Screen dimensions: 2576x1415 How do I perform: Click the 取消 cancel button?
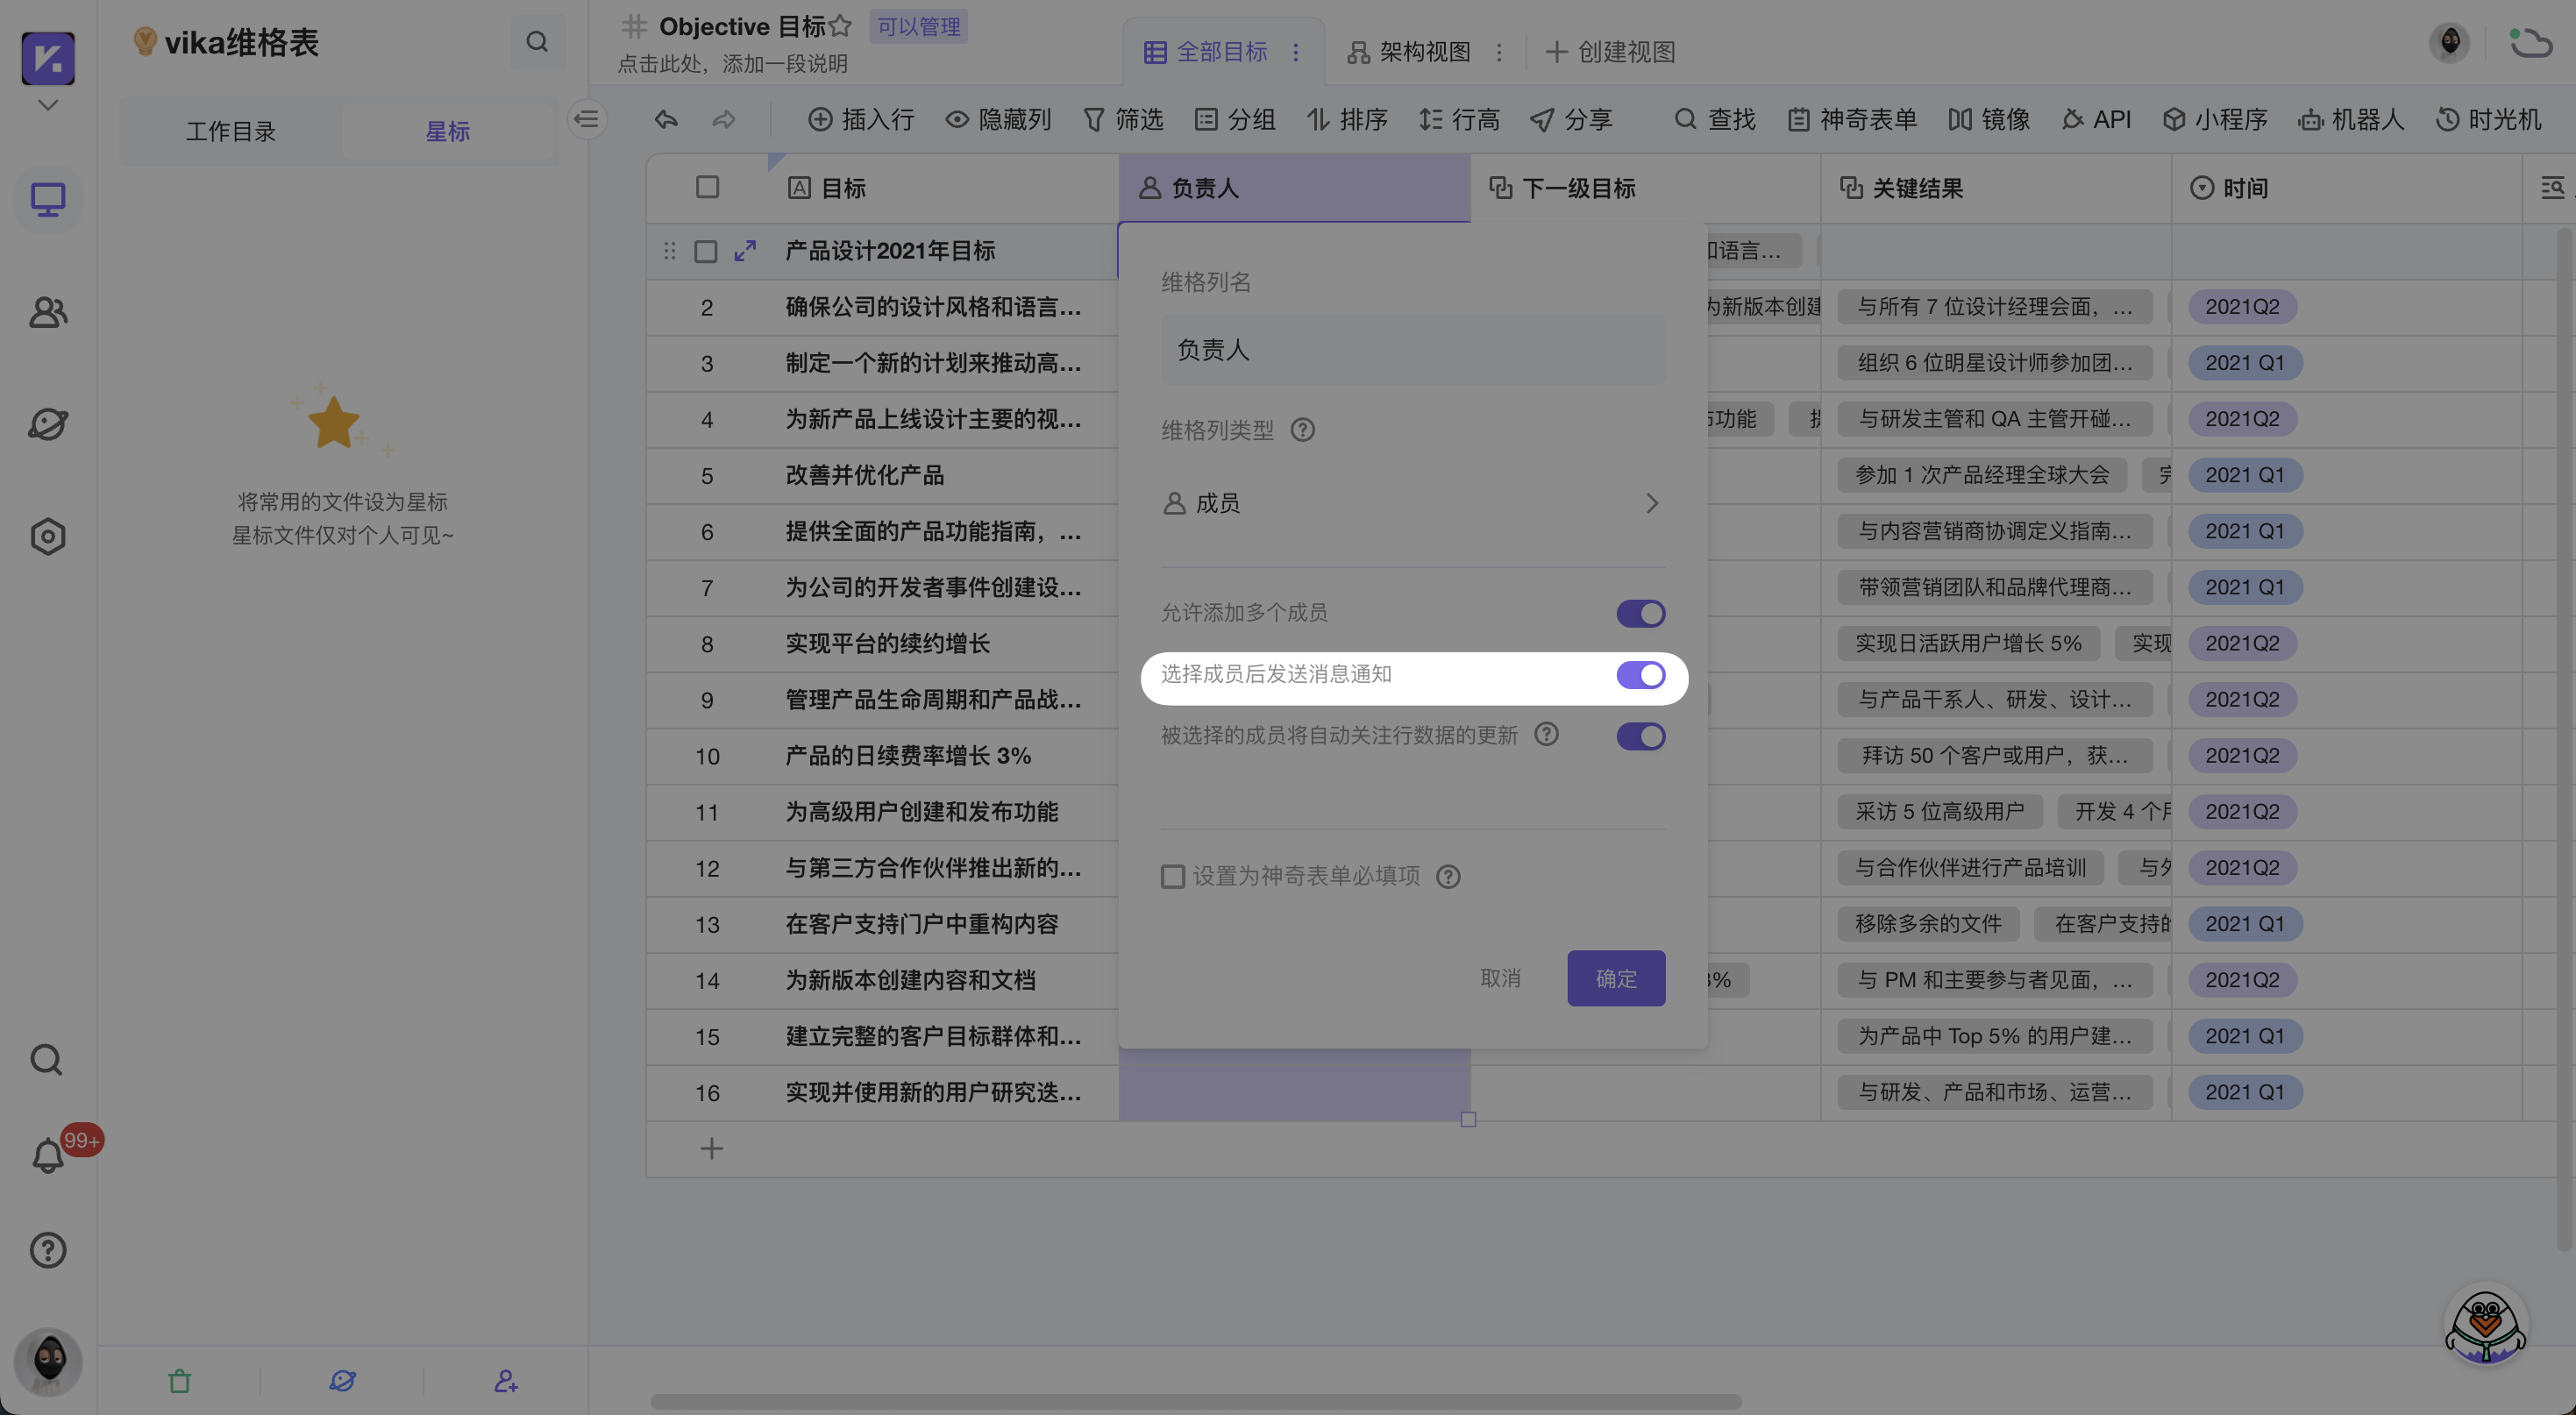coord(1500,978)
